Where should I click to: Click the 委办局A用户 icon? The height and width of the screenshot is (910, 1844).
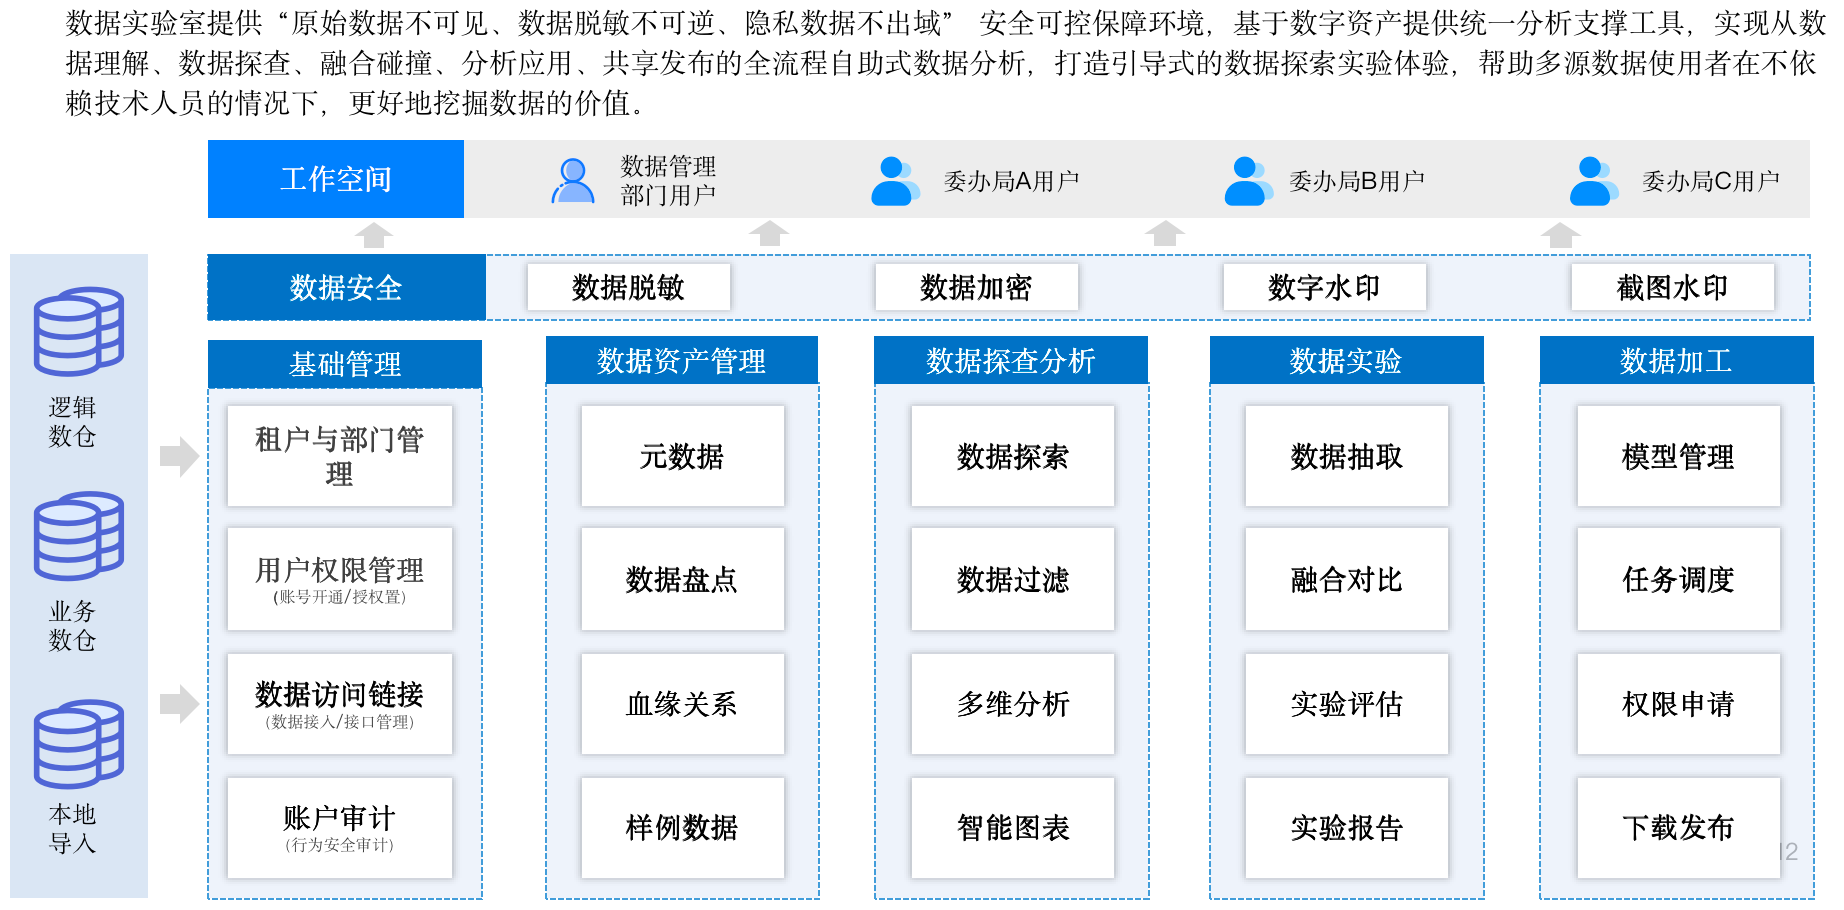coord(894,181)
